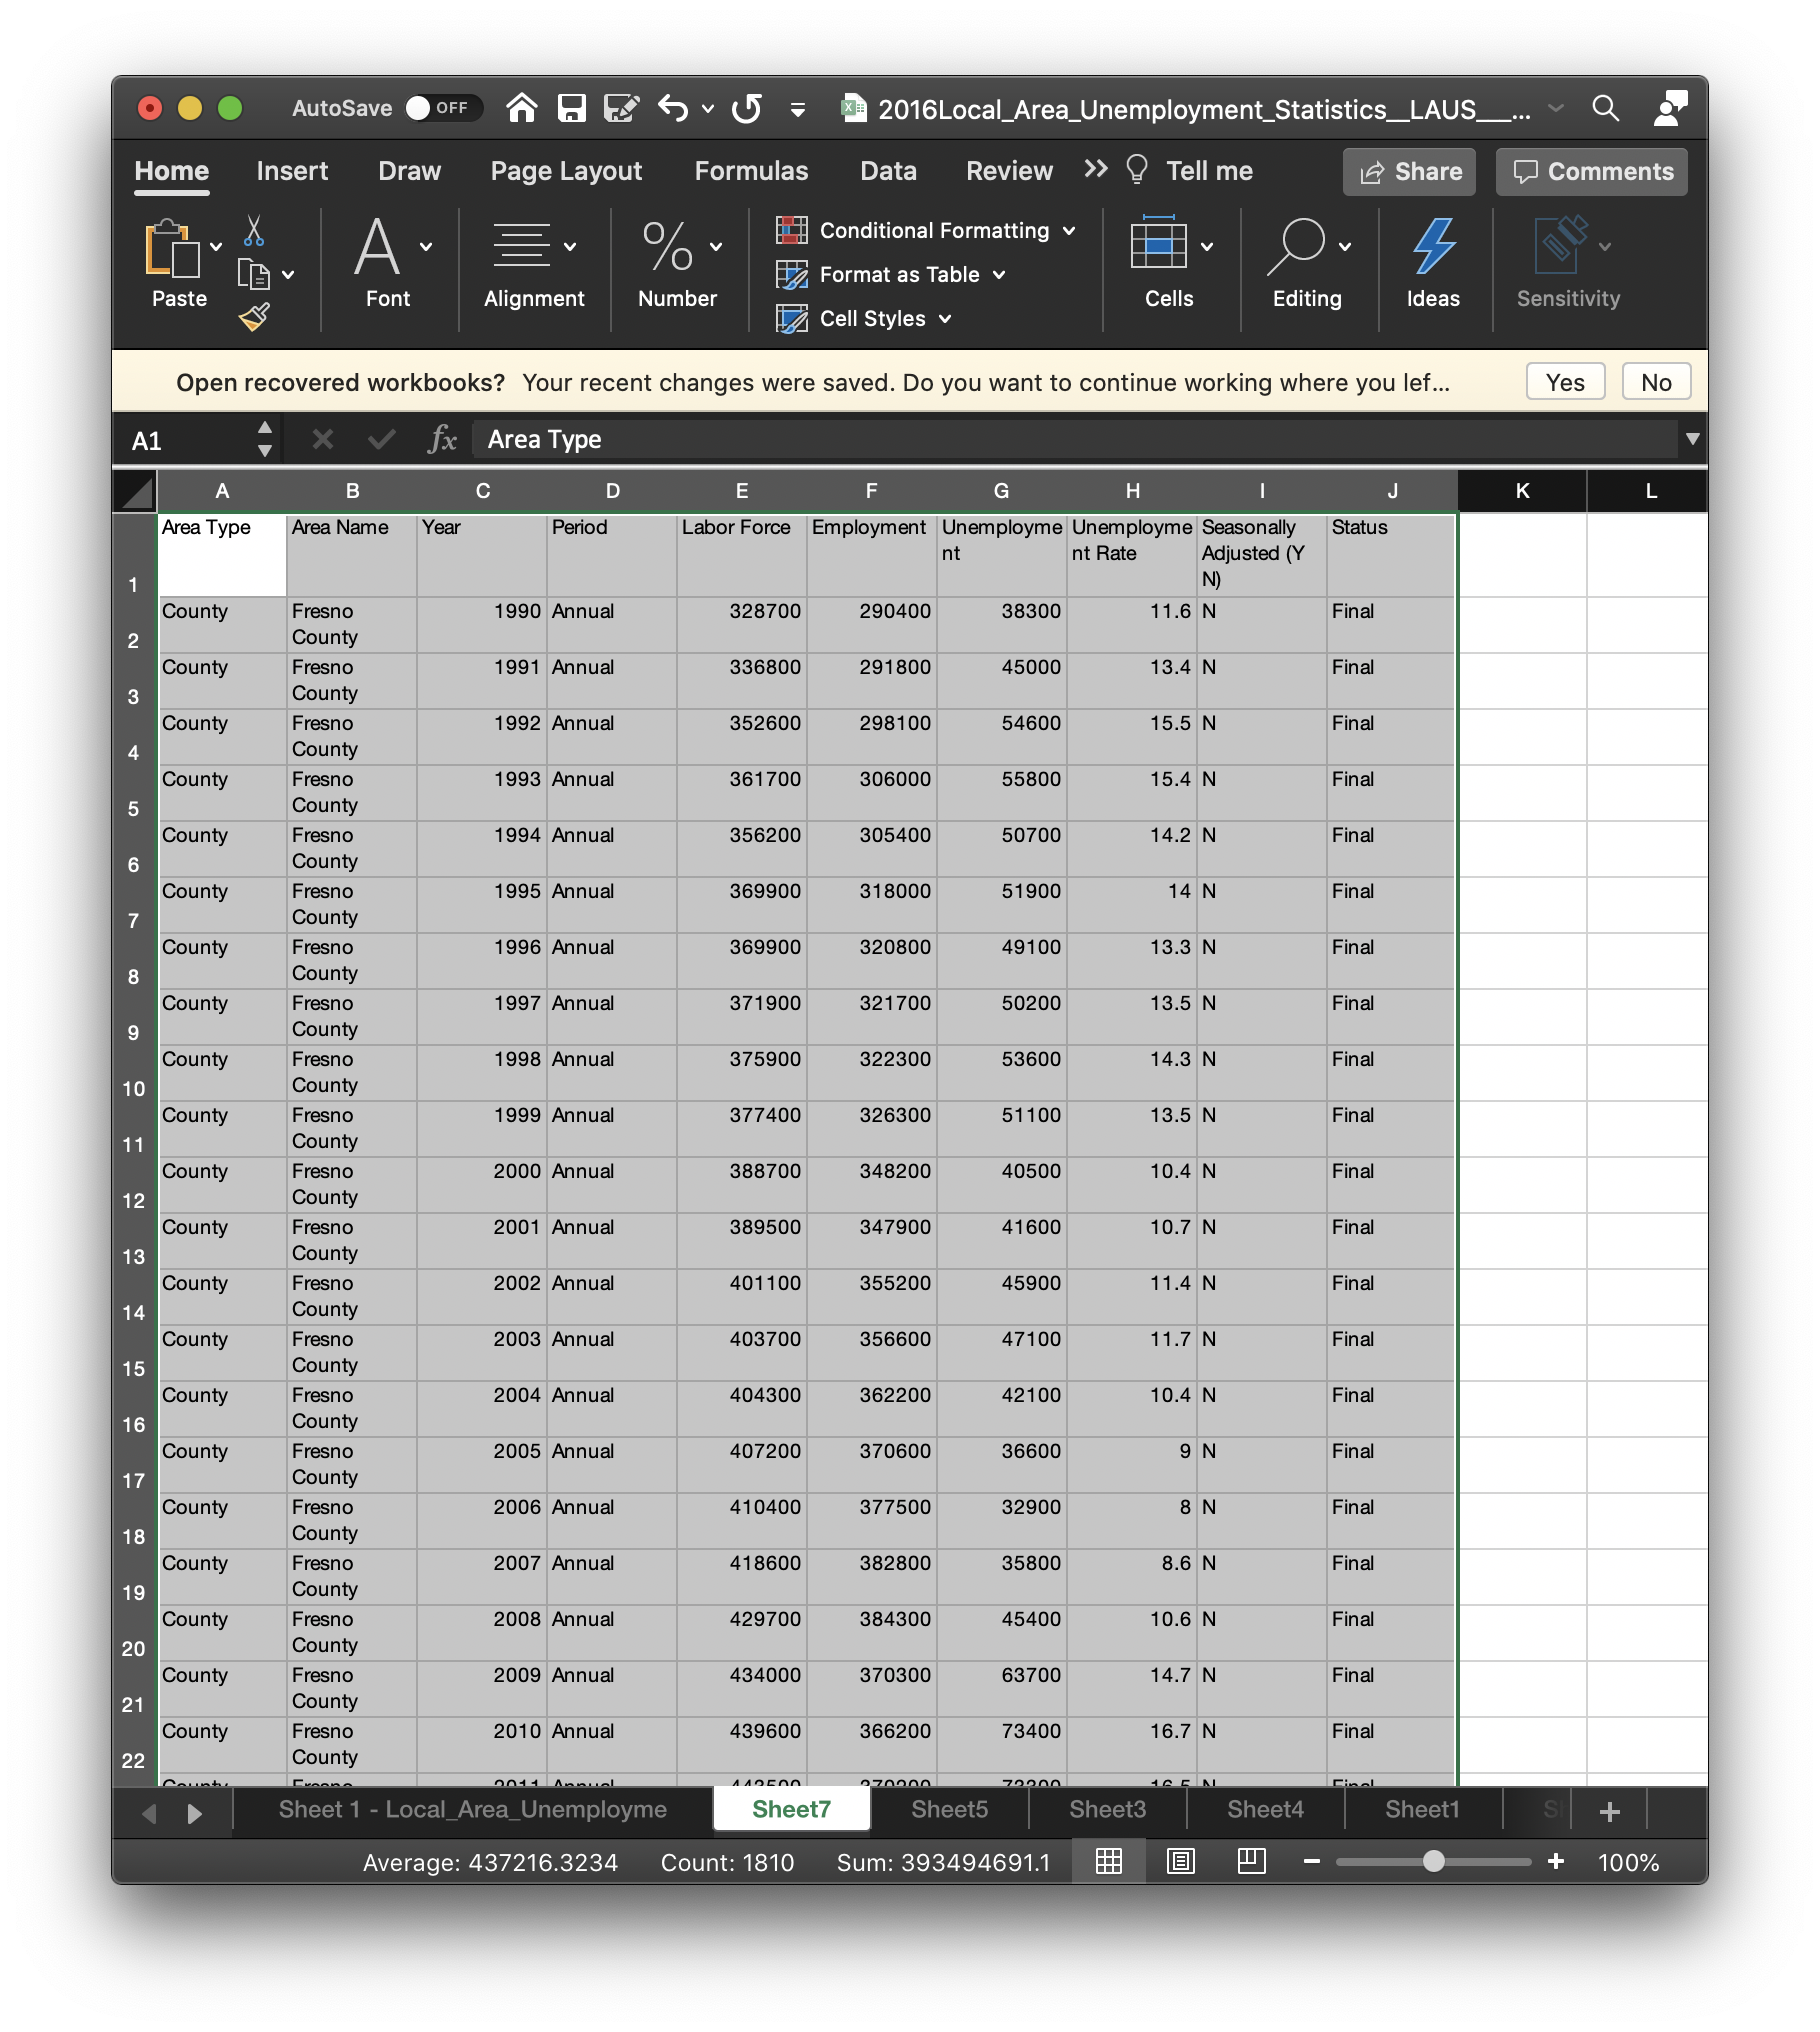This screenshot has width=1820, height=2032.
Task: Switch to Page Break Preview view
Action: pyautogui.click(x=1251, y=1861)
